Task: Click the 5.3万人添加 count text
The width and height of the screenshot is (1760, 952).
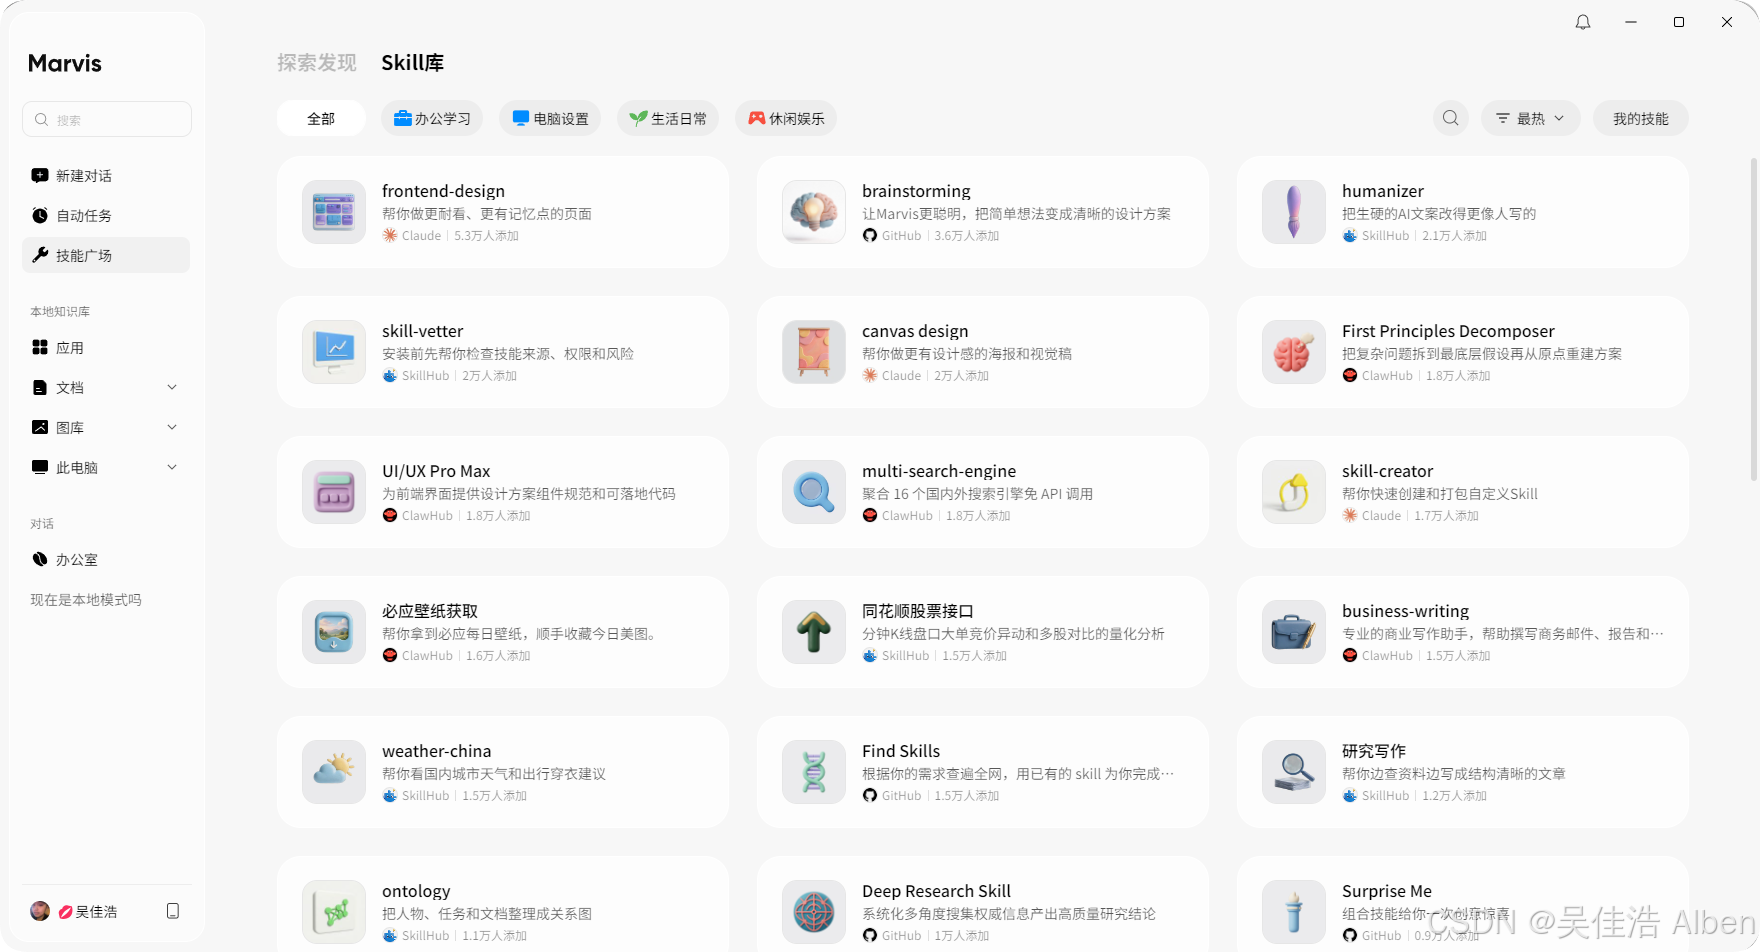Action: (486, 236)
